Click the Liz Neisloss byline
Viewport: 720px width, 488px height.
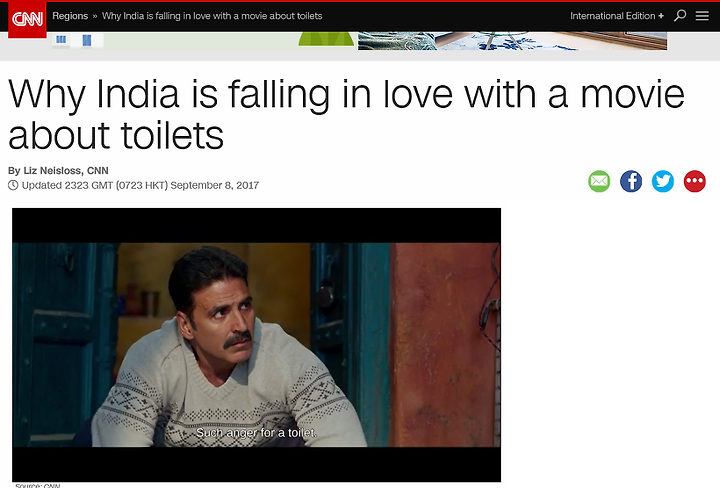tap(58, 171)
